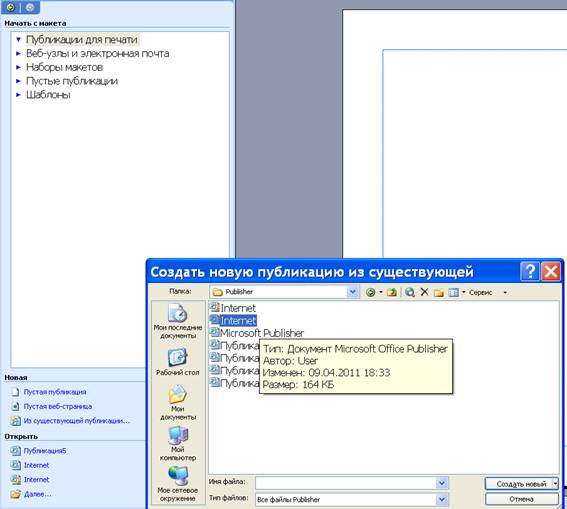567x509 pixels.
Task: Click the Views icon in the dialog toolbar
Action: [453, 292]
